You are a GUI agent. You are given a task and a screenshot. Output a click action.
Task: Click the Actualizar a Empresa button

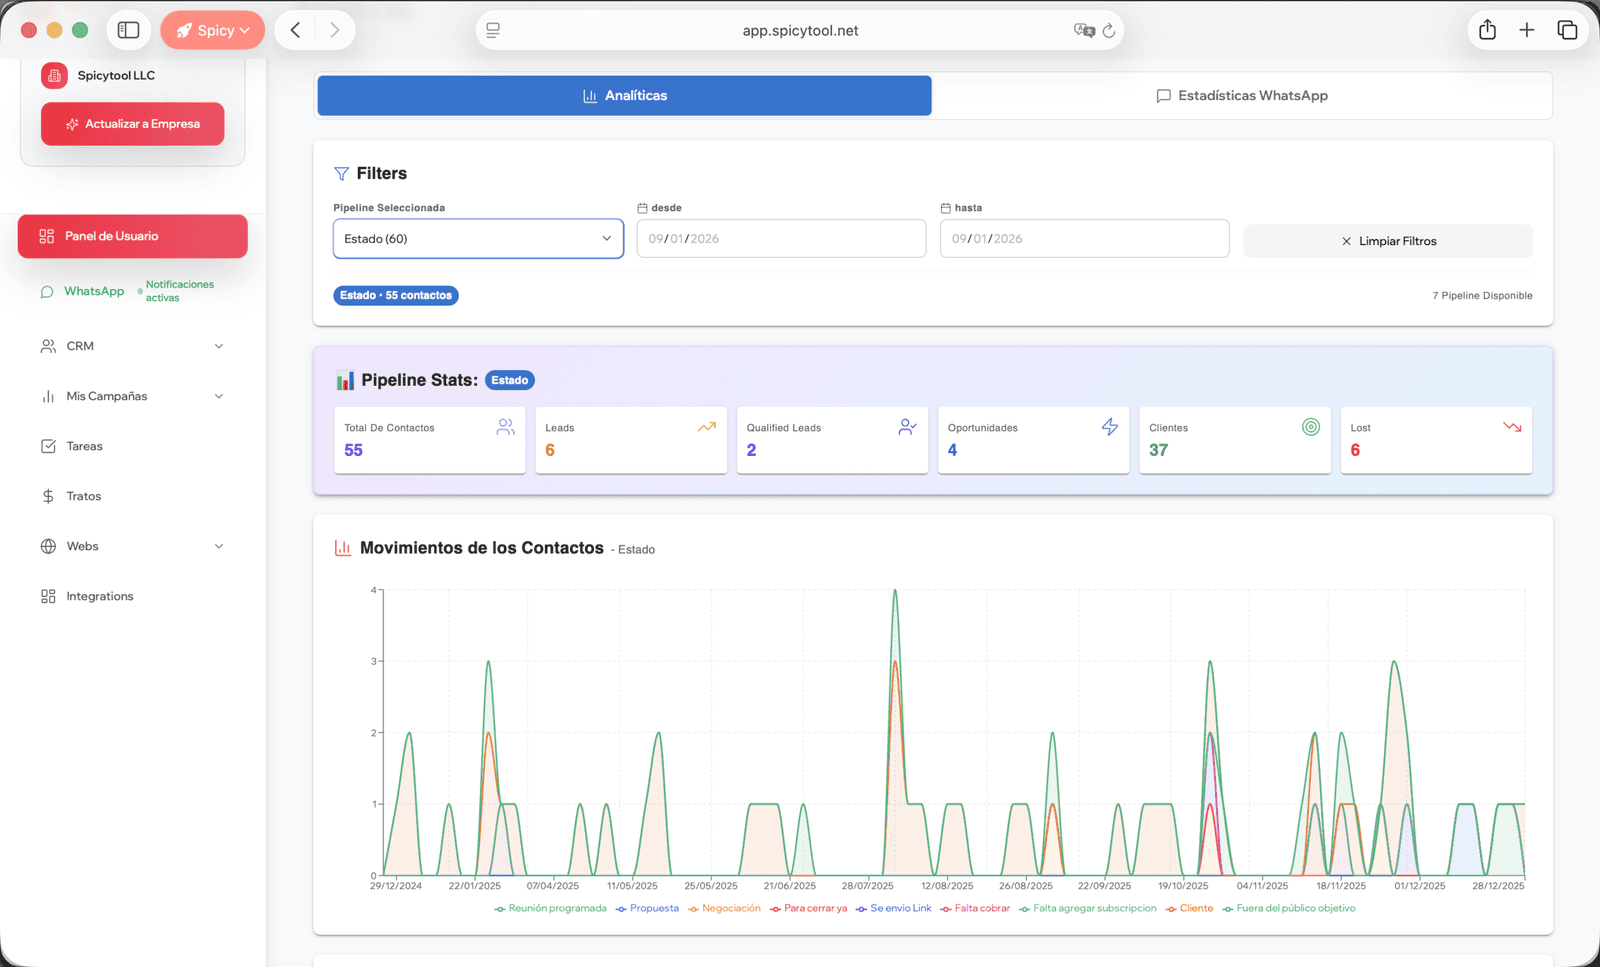[x=132, y=124]
